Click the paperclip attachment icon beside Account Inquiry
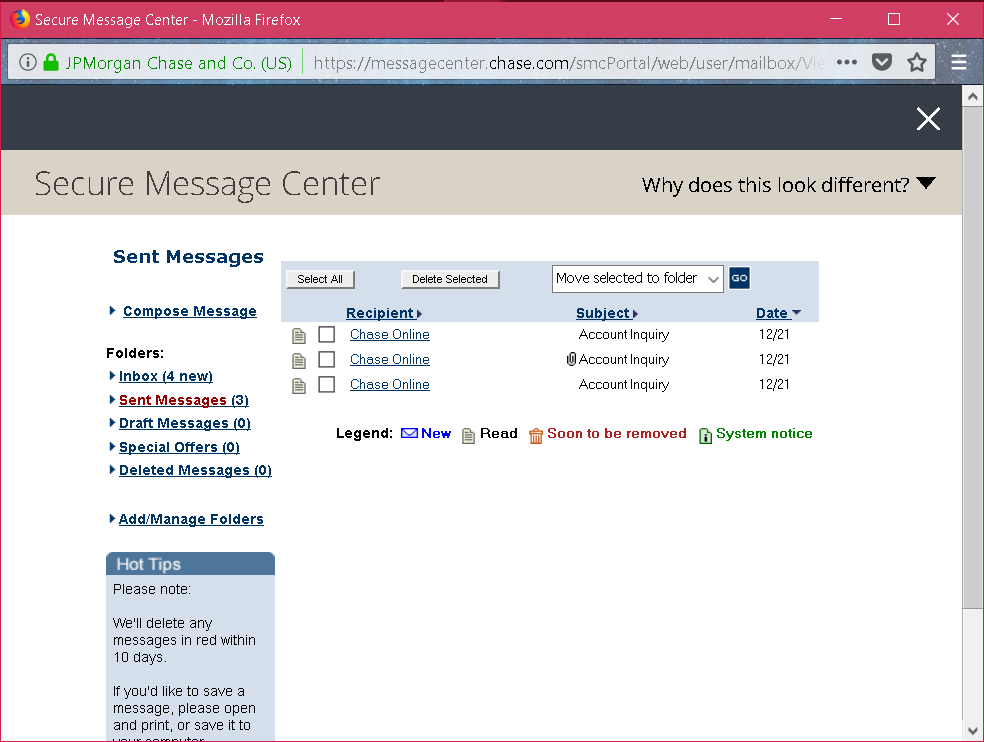The image size is (984, 742). click(571, 359)
